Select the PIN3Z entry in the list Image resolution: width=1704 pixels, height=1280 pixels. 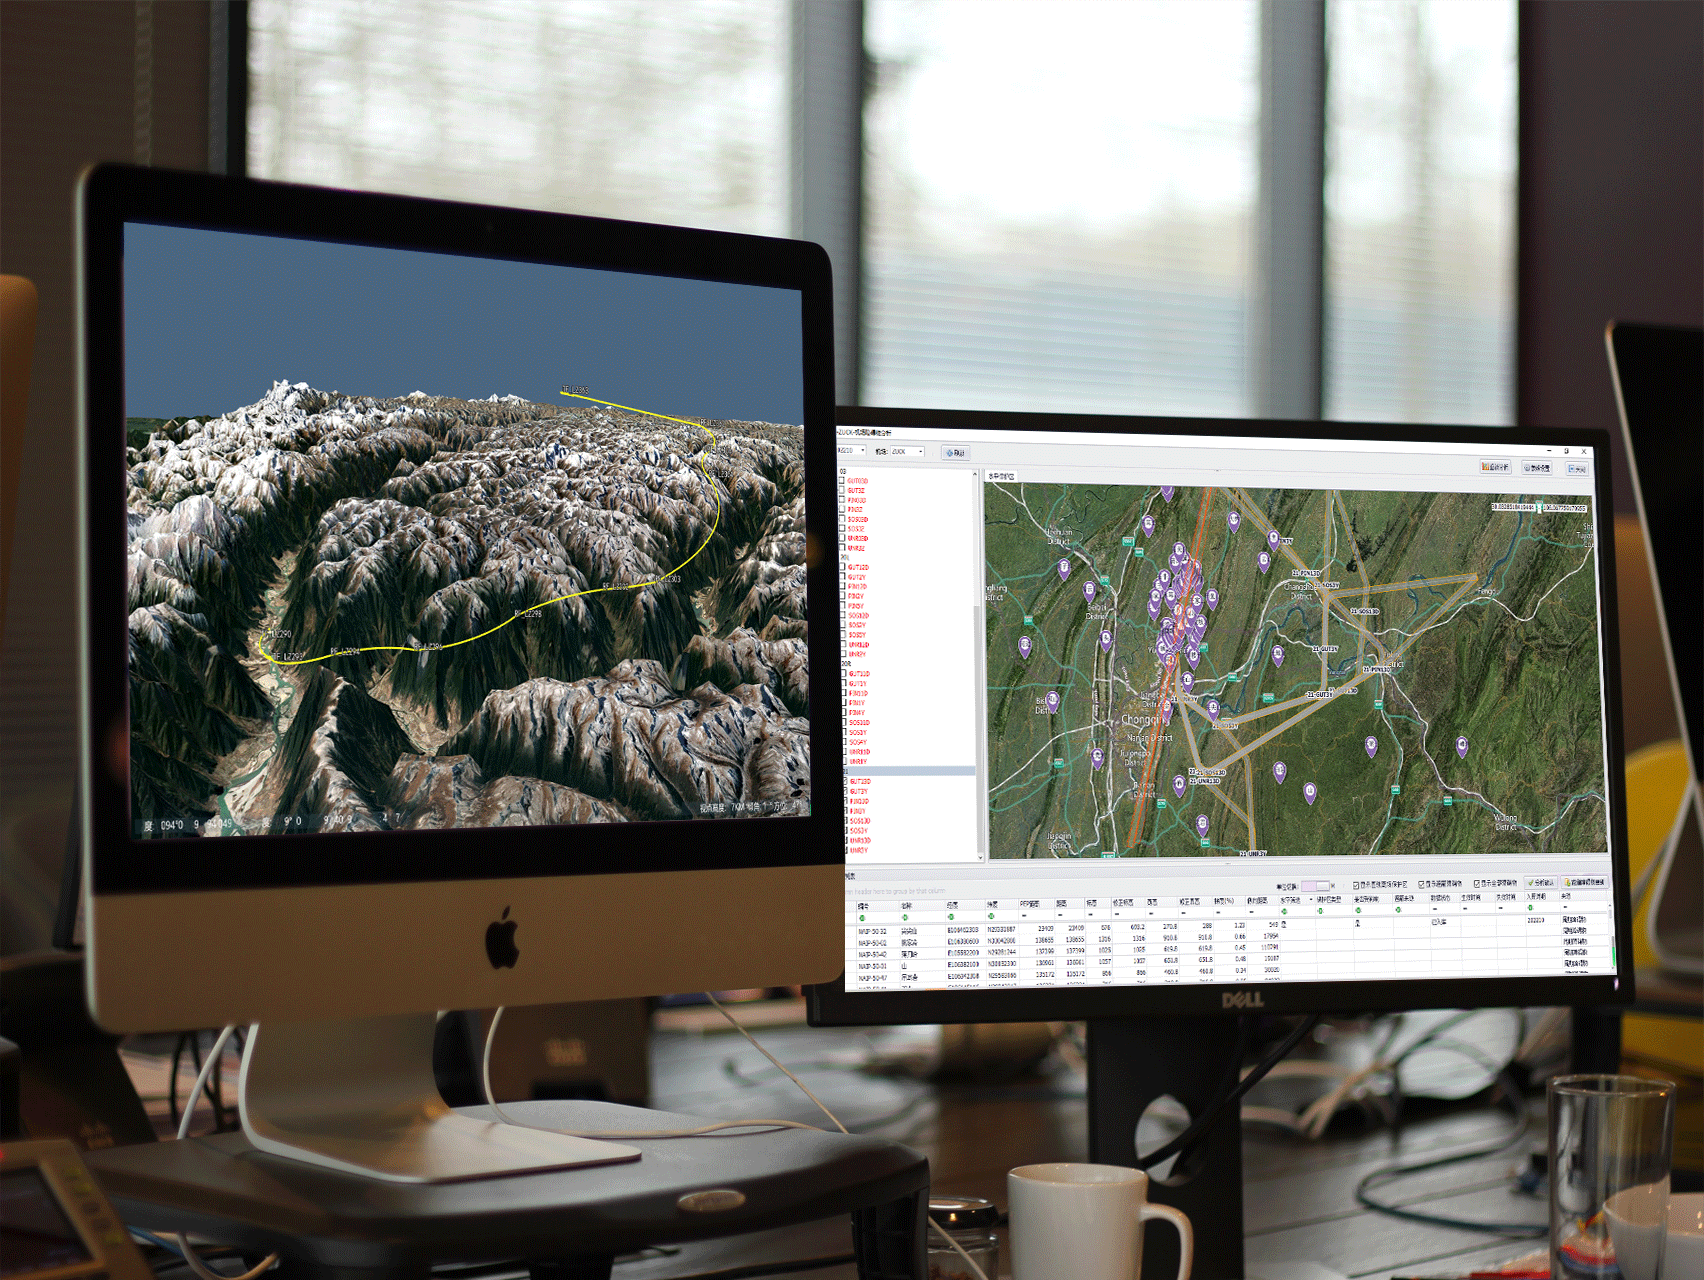click(855, 510)
